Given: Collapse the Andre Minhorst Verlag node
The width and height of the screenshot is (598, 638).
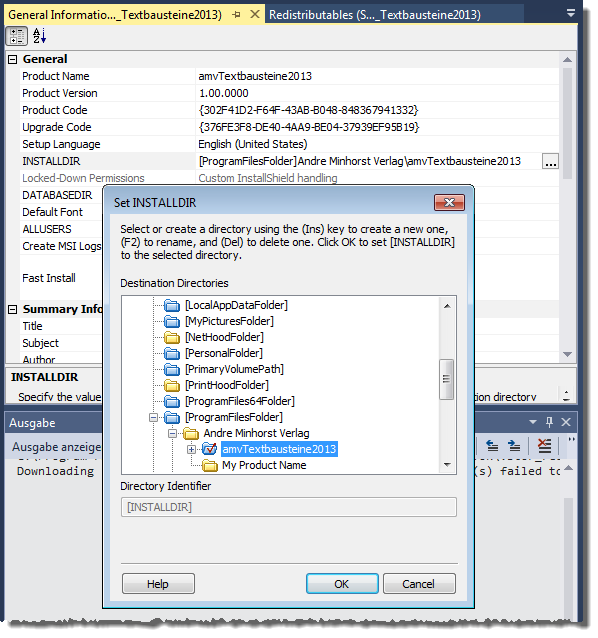Looking at the screenshot, I should pyautogui.click(x=172, y=434).
